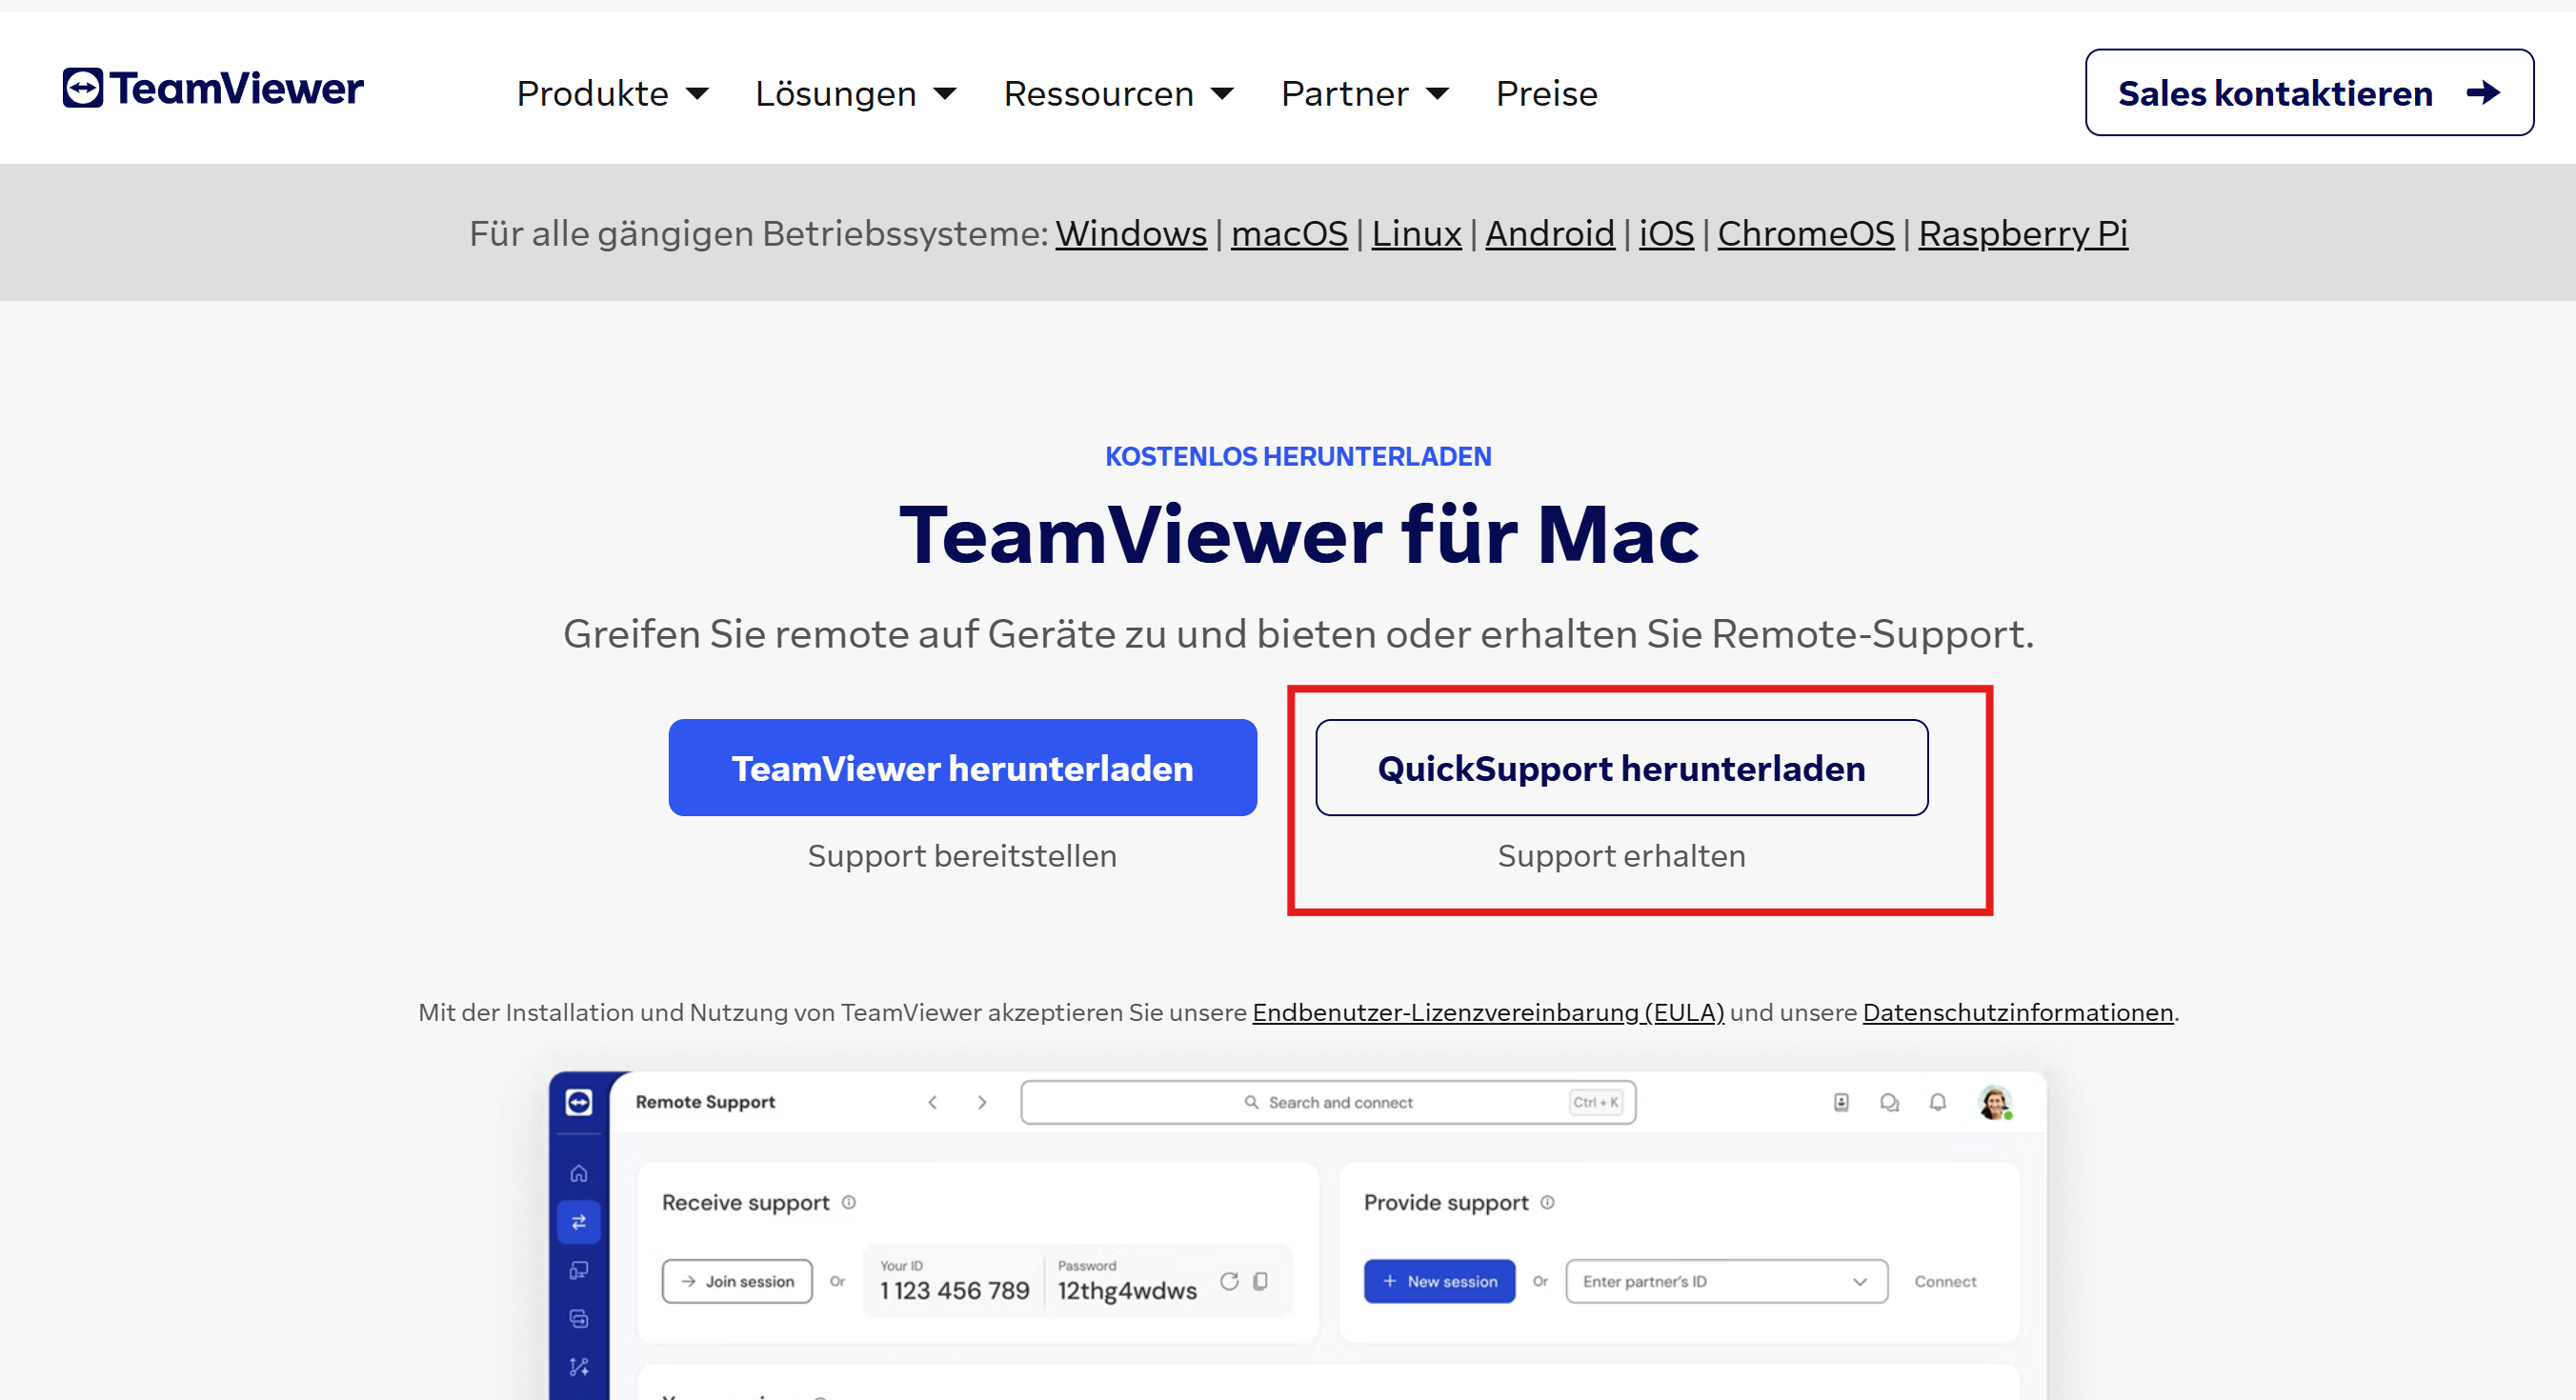
Task: Open the contacts book icon in app header
Action: tap(1841, 1102)
